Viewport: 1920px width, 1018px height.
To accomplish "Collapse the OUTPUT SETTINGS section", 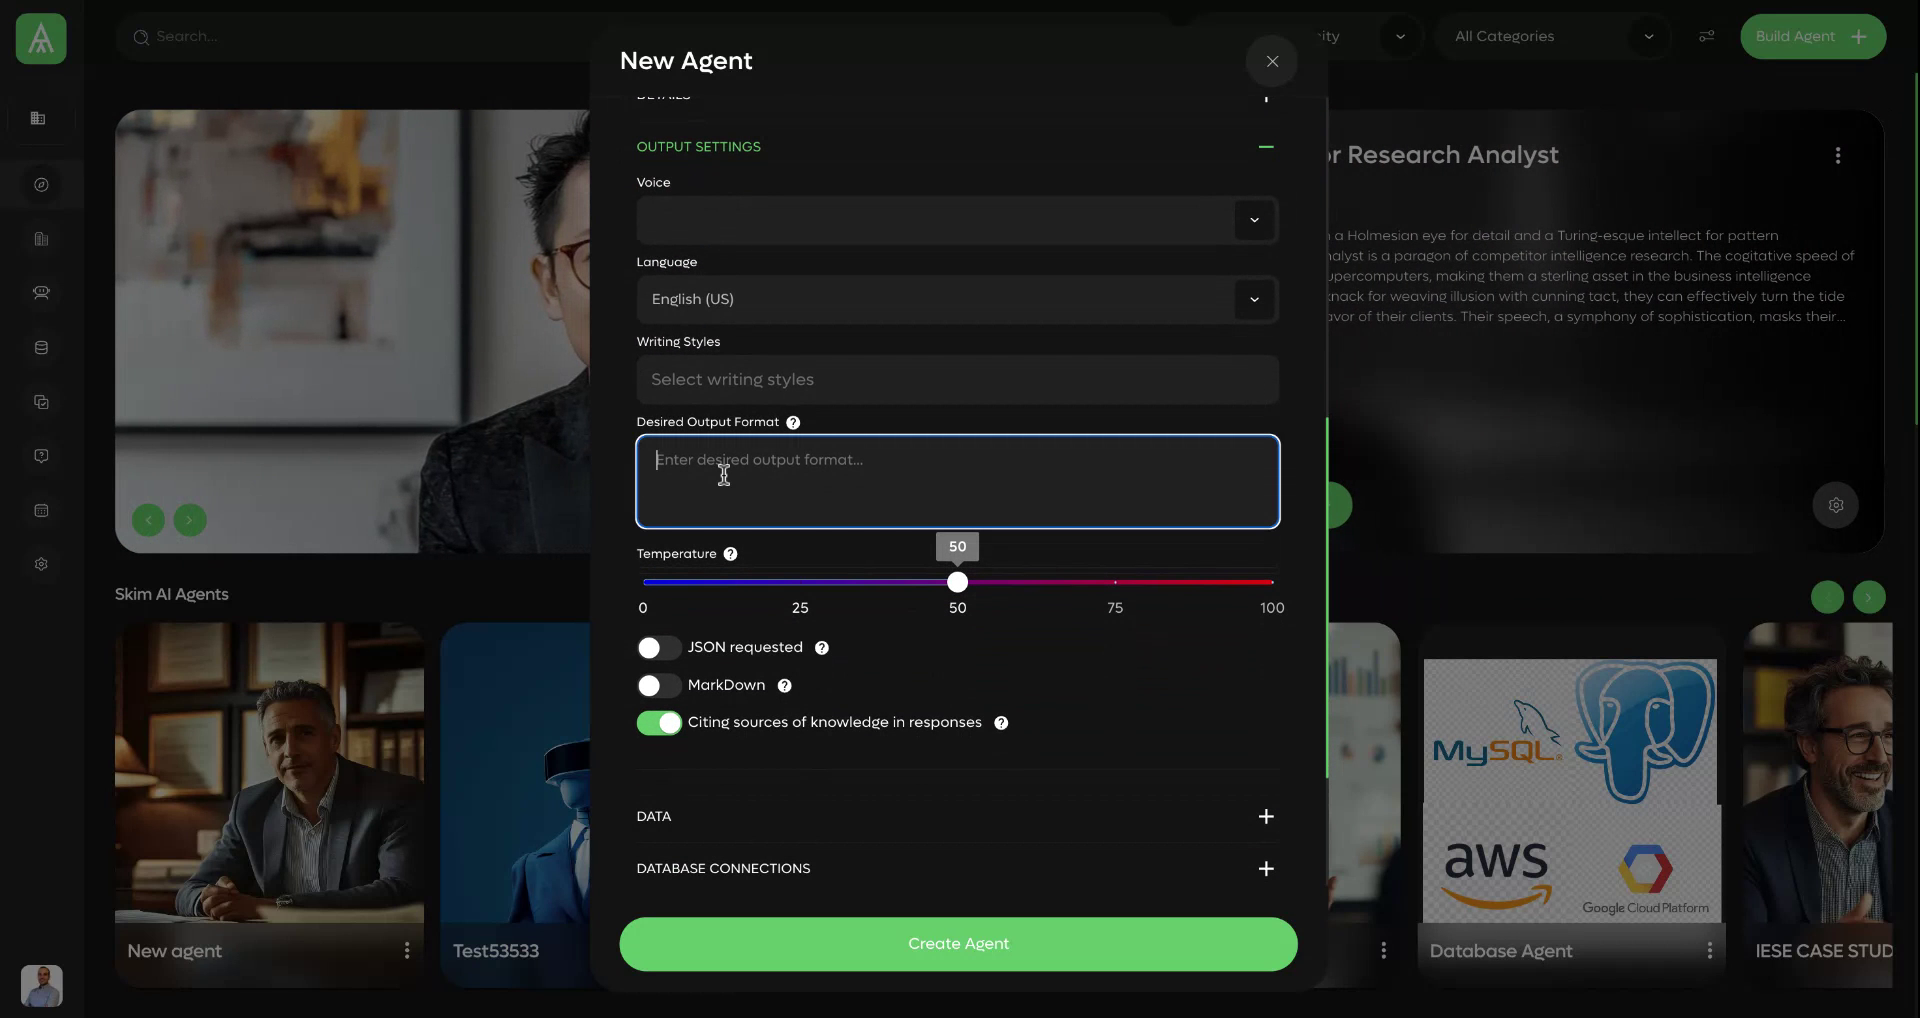I will pos(1265,147).
